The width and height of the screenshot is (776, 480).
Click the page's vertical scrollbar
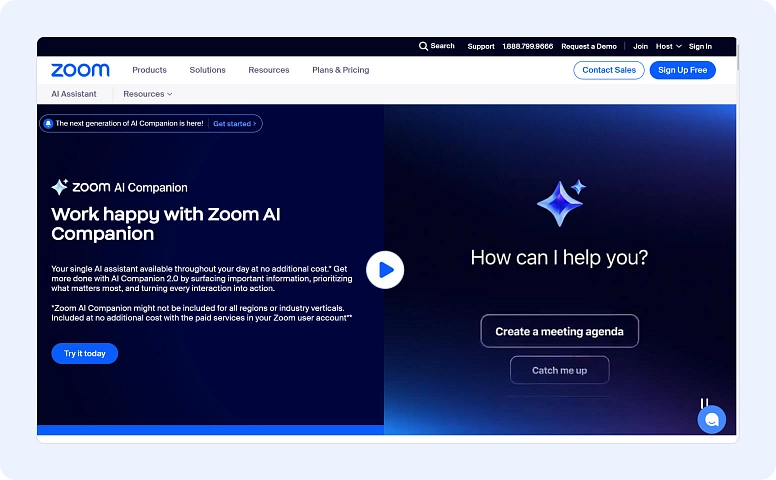(737, 57)
